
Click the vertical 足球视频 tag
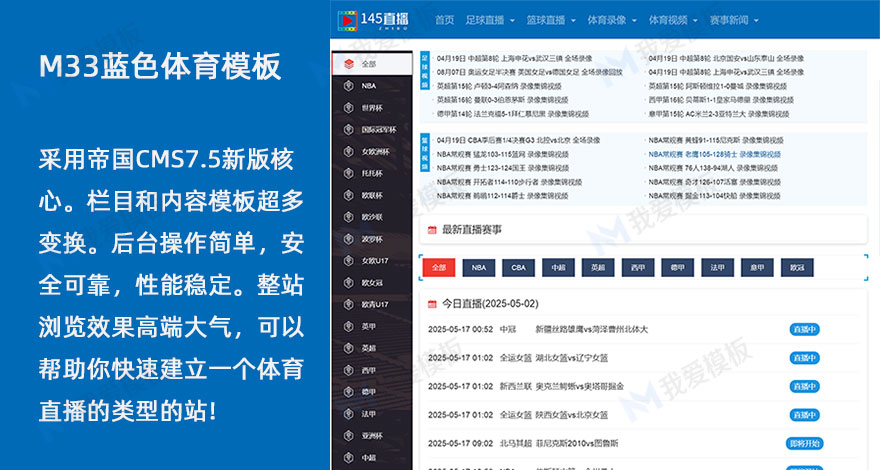425,71
